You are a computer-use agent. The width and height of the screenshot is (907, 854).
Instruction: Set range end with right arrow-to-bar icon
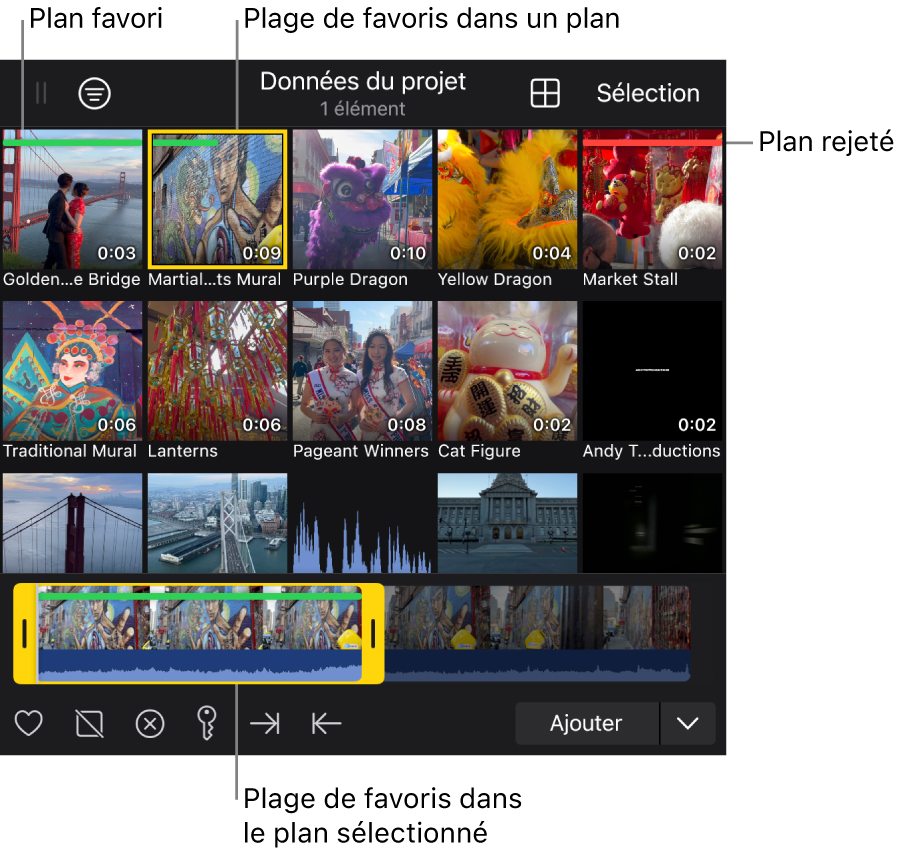click(x=265, y=723)
